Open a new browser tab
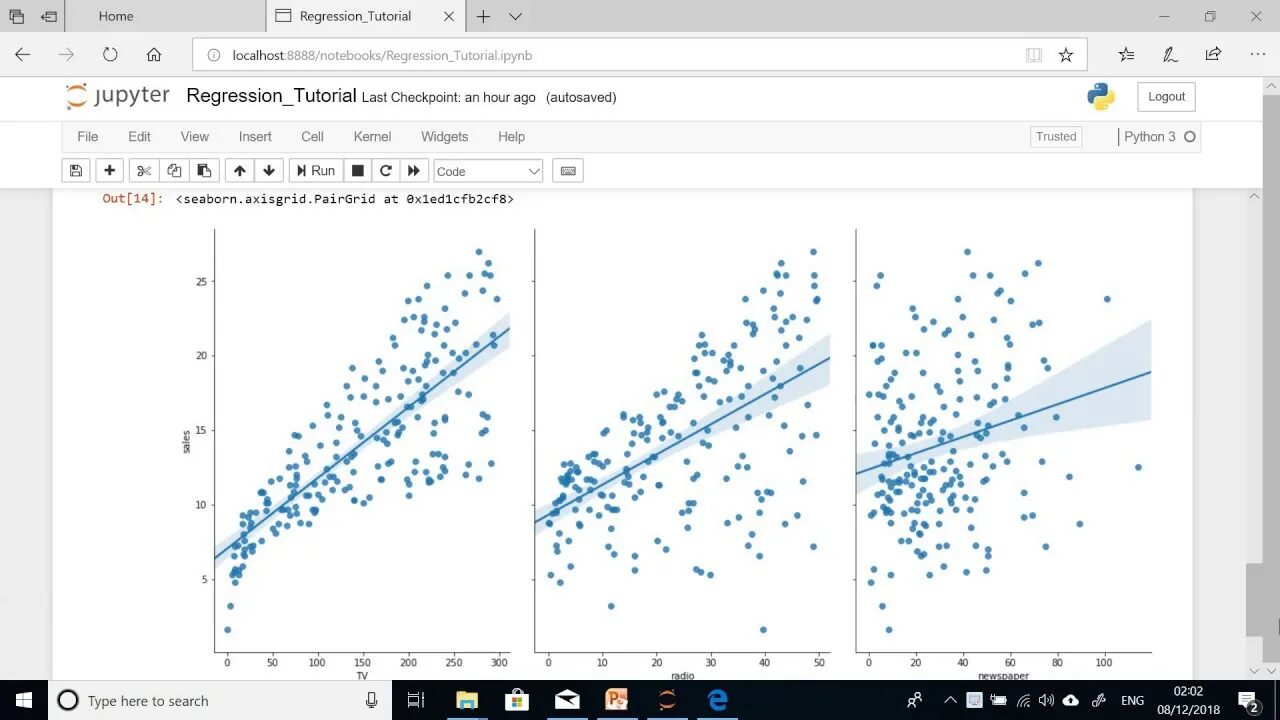The width and height of the screenshot is (1280, 720). 483,16
